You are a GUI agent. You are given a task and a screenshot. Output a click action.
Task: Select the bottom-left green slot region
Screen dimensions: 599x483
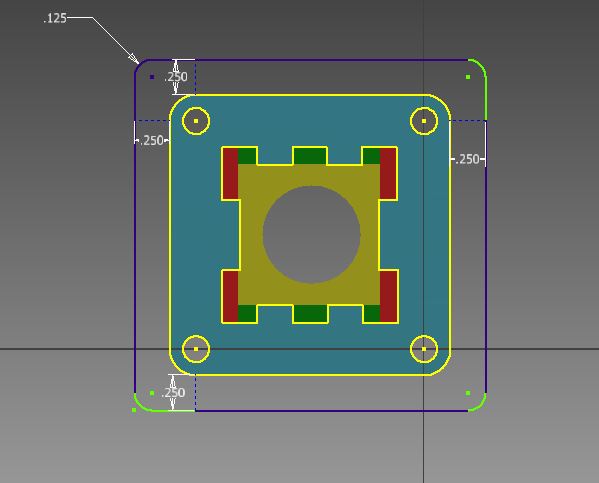pos(247,314)
